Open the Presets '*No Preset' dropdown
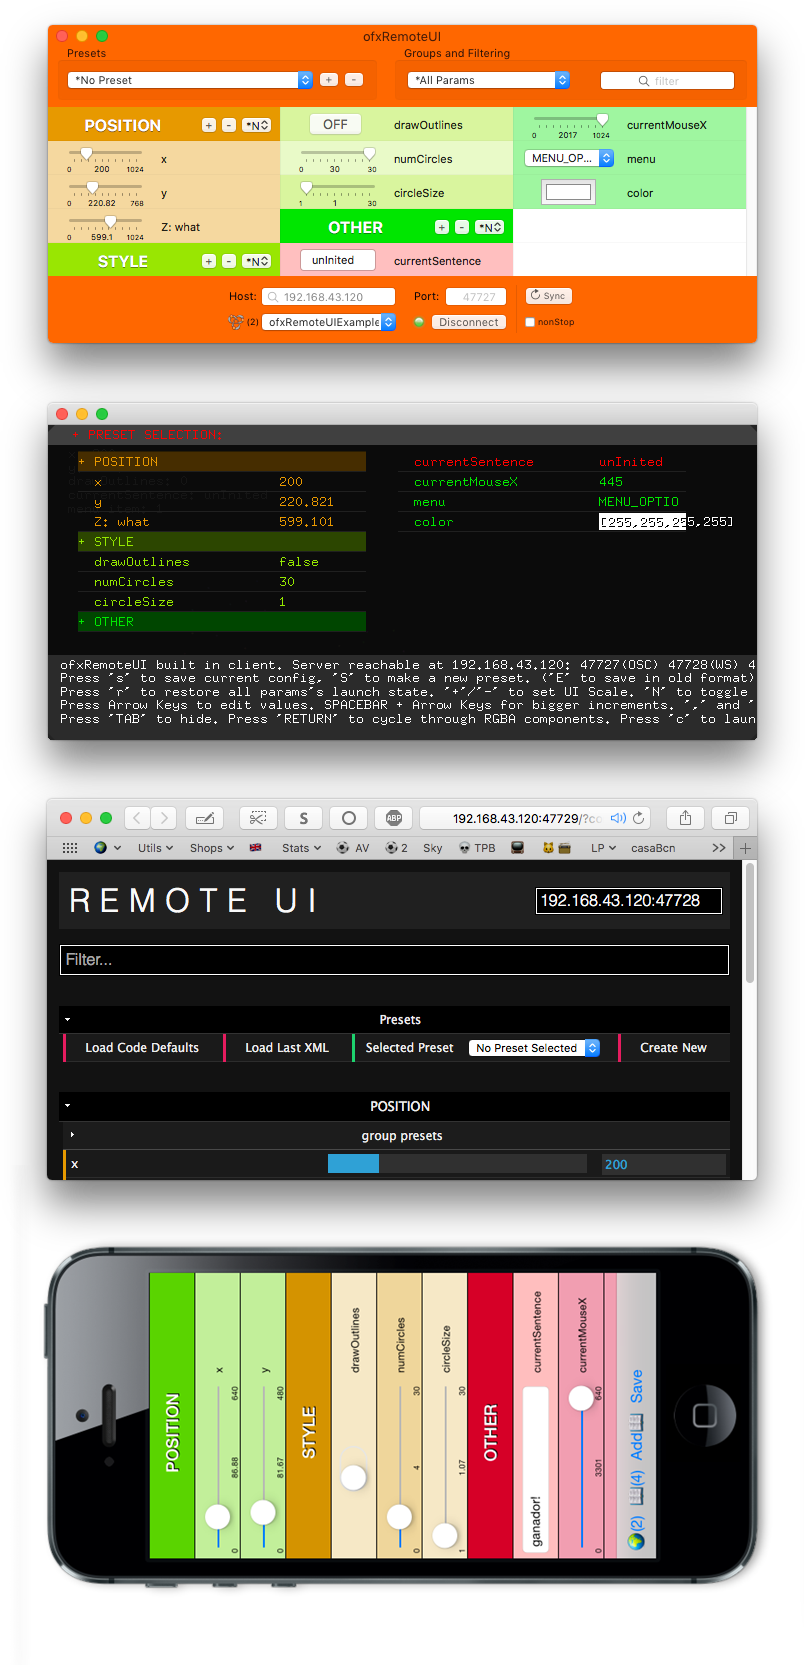The image size is (805, 1665). (x=190, y=80)
